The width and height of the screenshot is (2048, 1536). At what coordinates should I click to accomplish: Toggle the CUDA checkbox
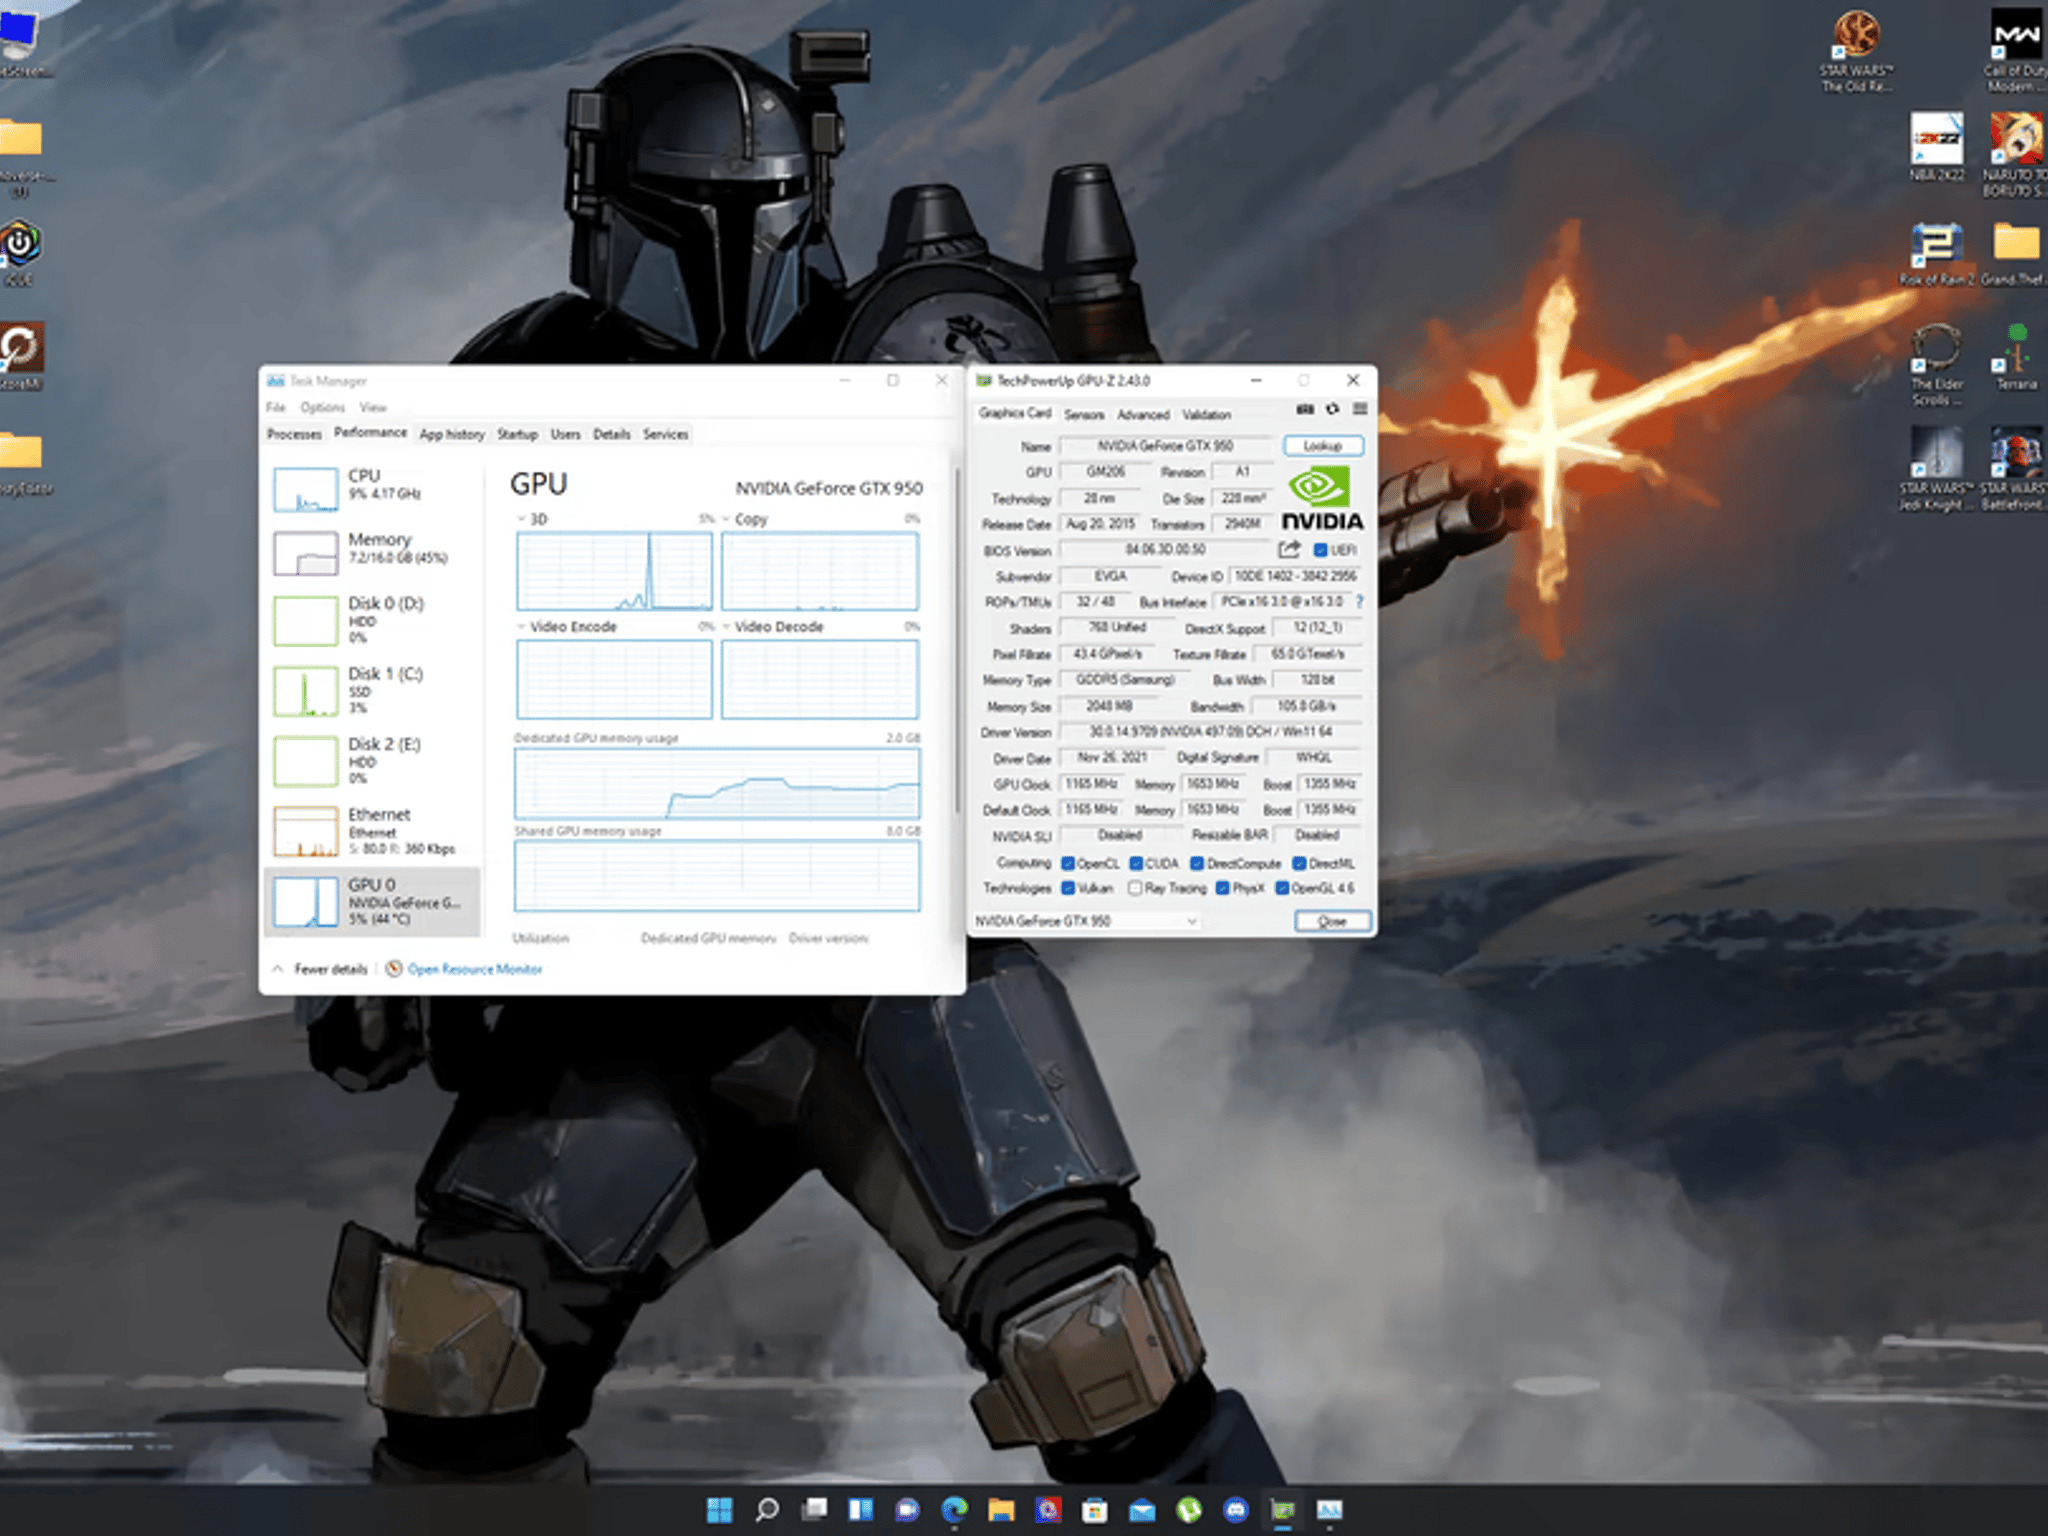point(1136,863)
